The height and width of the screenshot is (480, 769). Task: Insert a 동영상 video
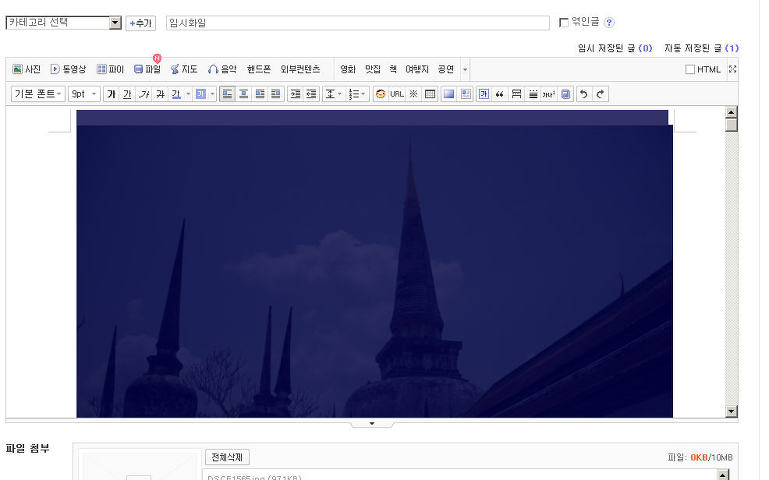tap(68, 69)
